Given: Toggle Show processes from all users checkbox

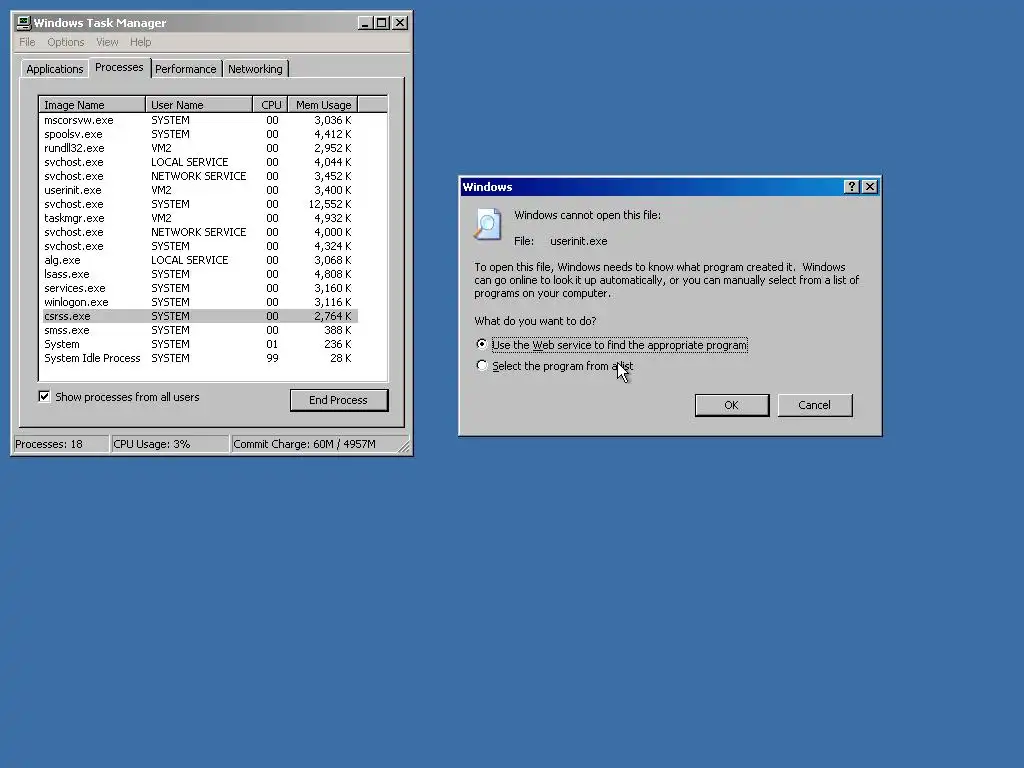Looking at the screenshot, I should (x=44, y=396).
